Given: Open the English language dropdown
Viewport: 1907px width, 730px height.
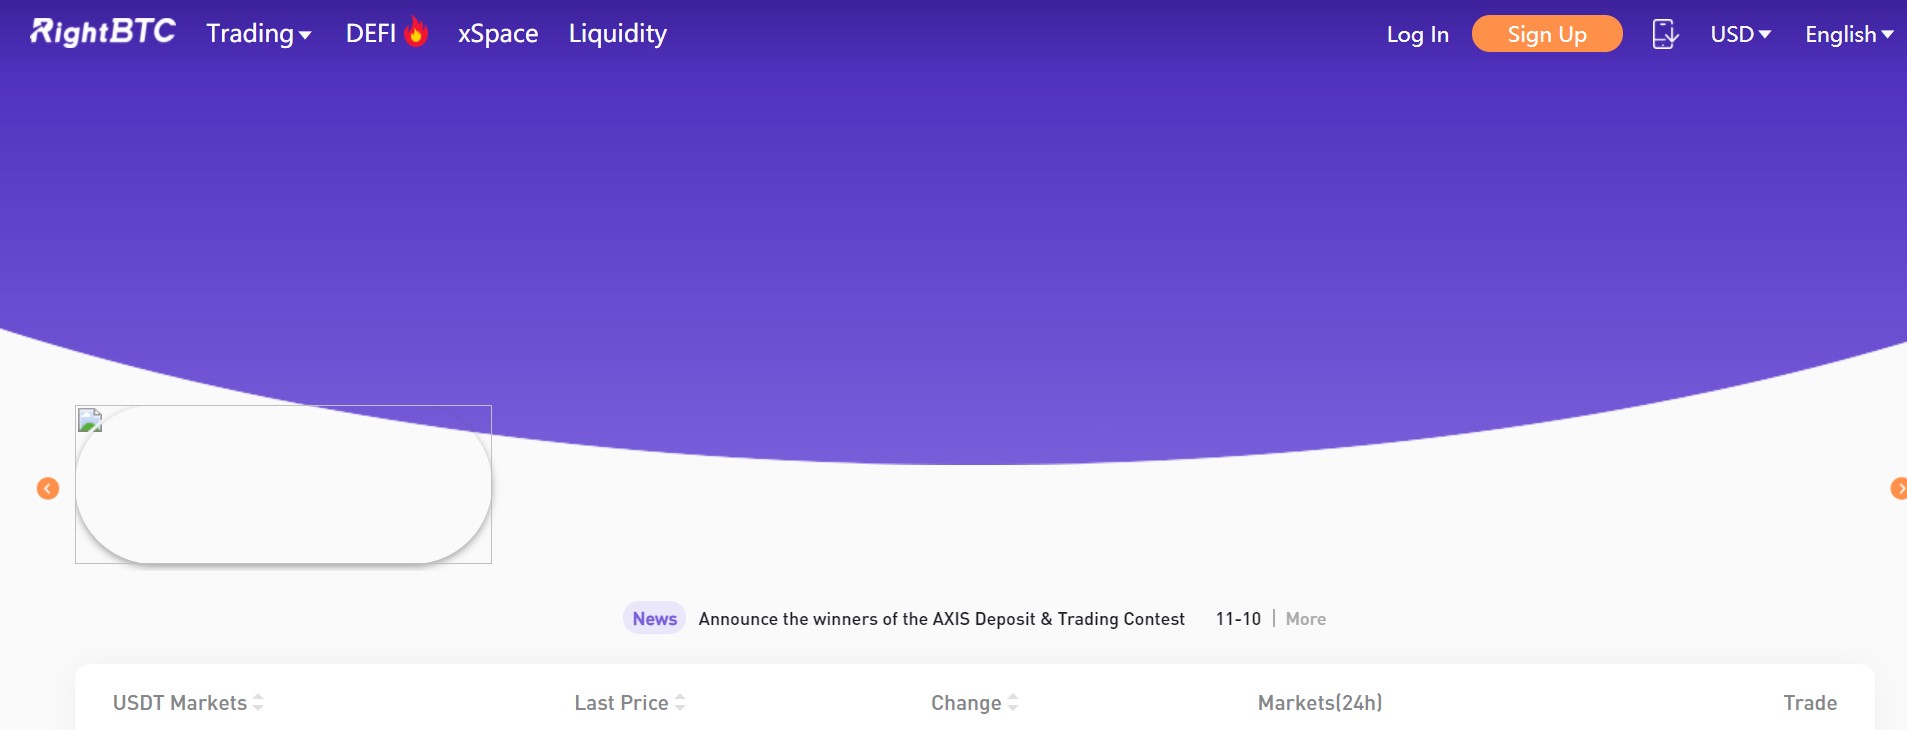Looking at the screenshot, I should pos(1846,34).
